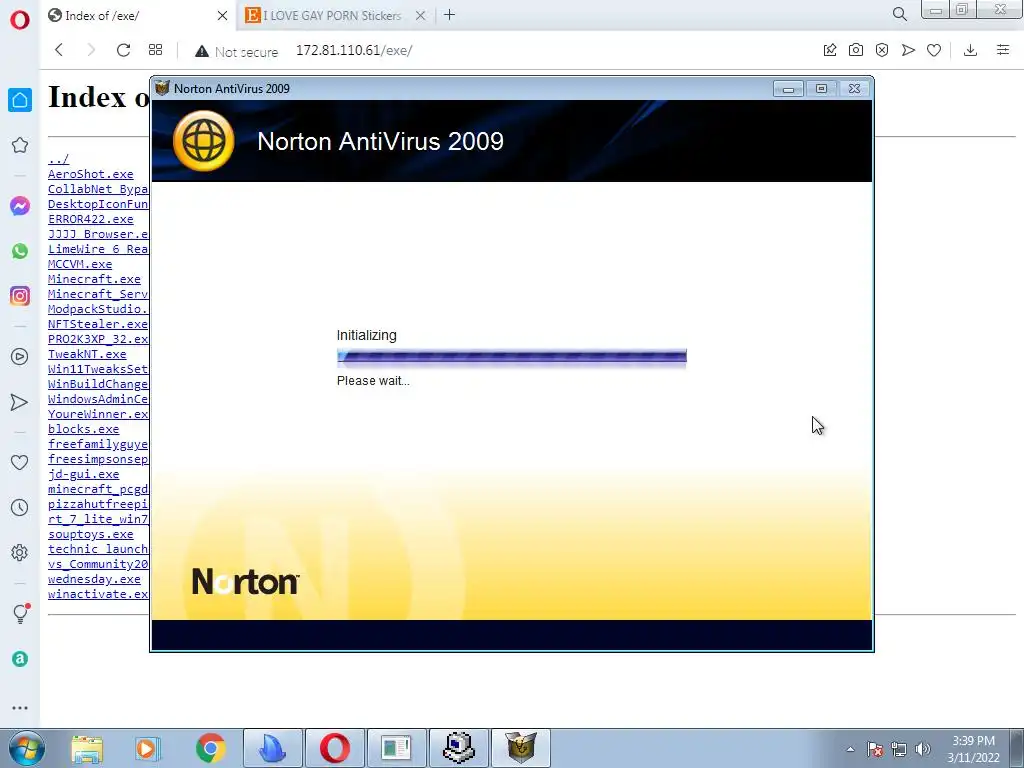Image resolution: width=1024 pixels, height=768 pixels.
Task: Open the MCCVM.exe link
Action: [80, 264]
